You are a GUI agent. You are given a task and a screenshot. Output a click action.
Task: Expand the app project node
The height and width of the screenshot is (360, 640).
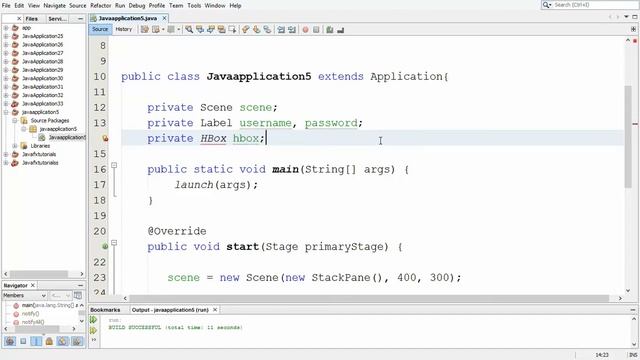tap(6, 28)
